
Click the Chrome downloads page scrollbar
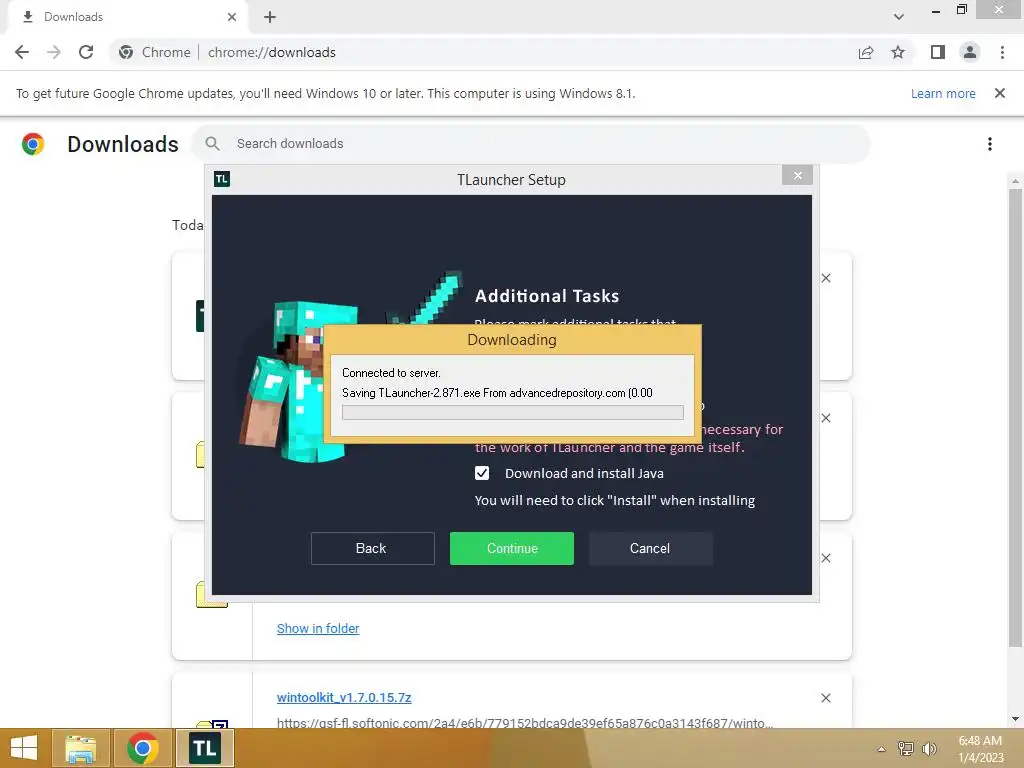(x=1015, y=418)
